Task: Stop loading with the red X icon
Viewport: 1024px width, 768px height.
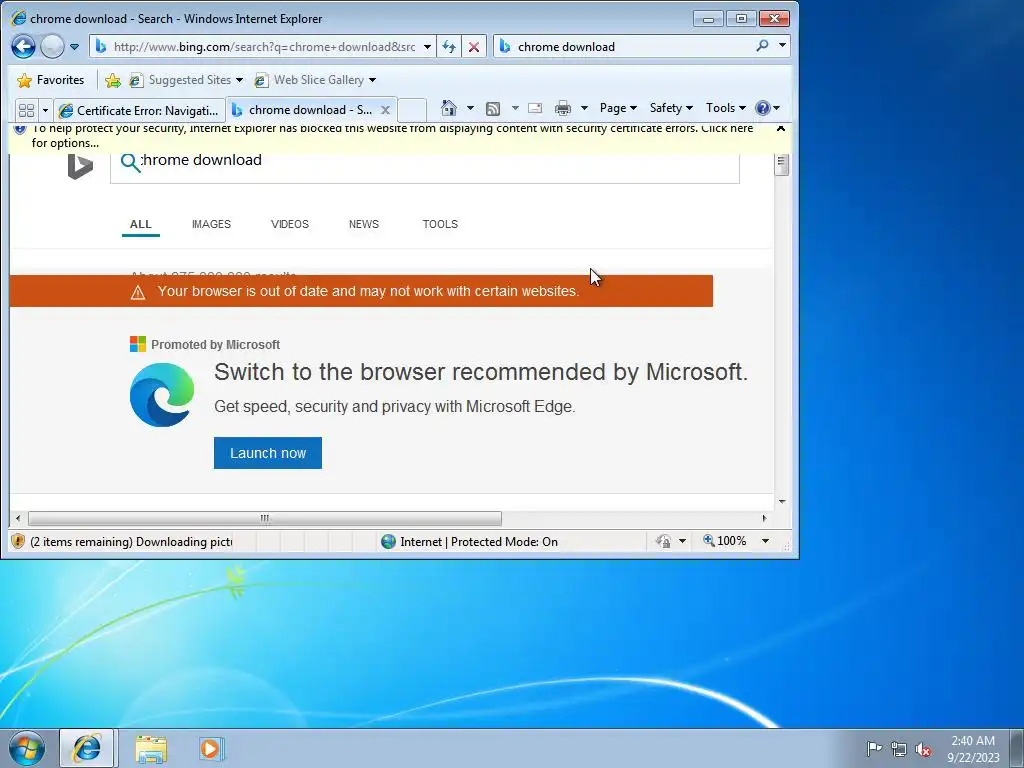Action: [474, 47]
